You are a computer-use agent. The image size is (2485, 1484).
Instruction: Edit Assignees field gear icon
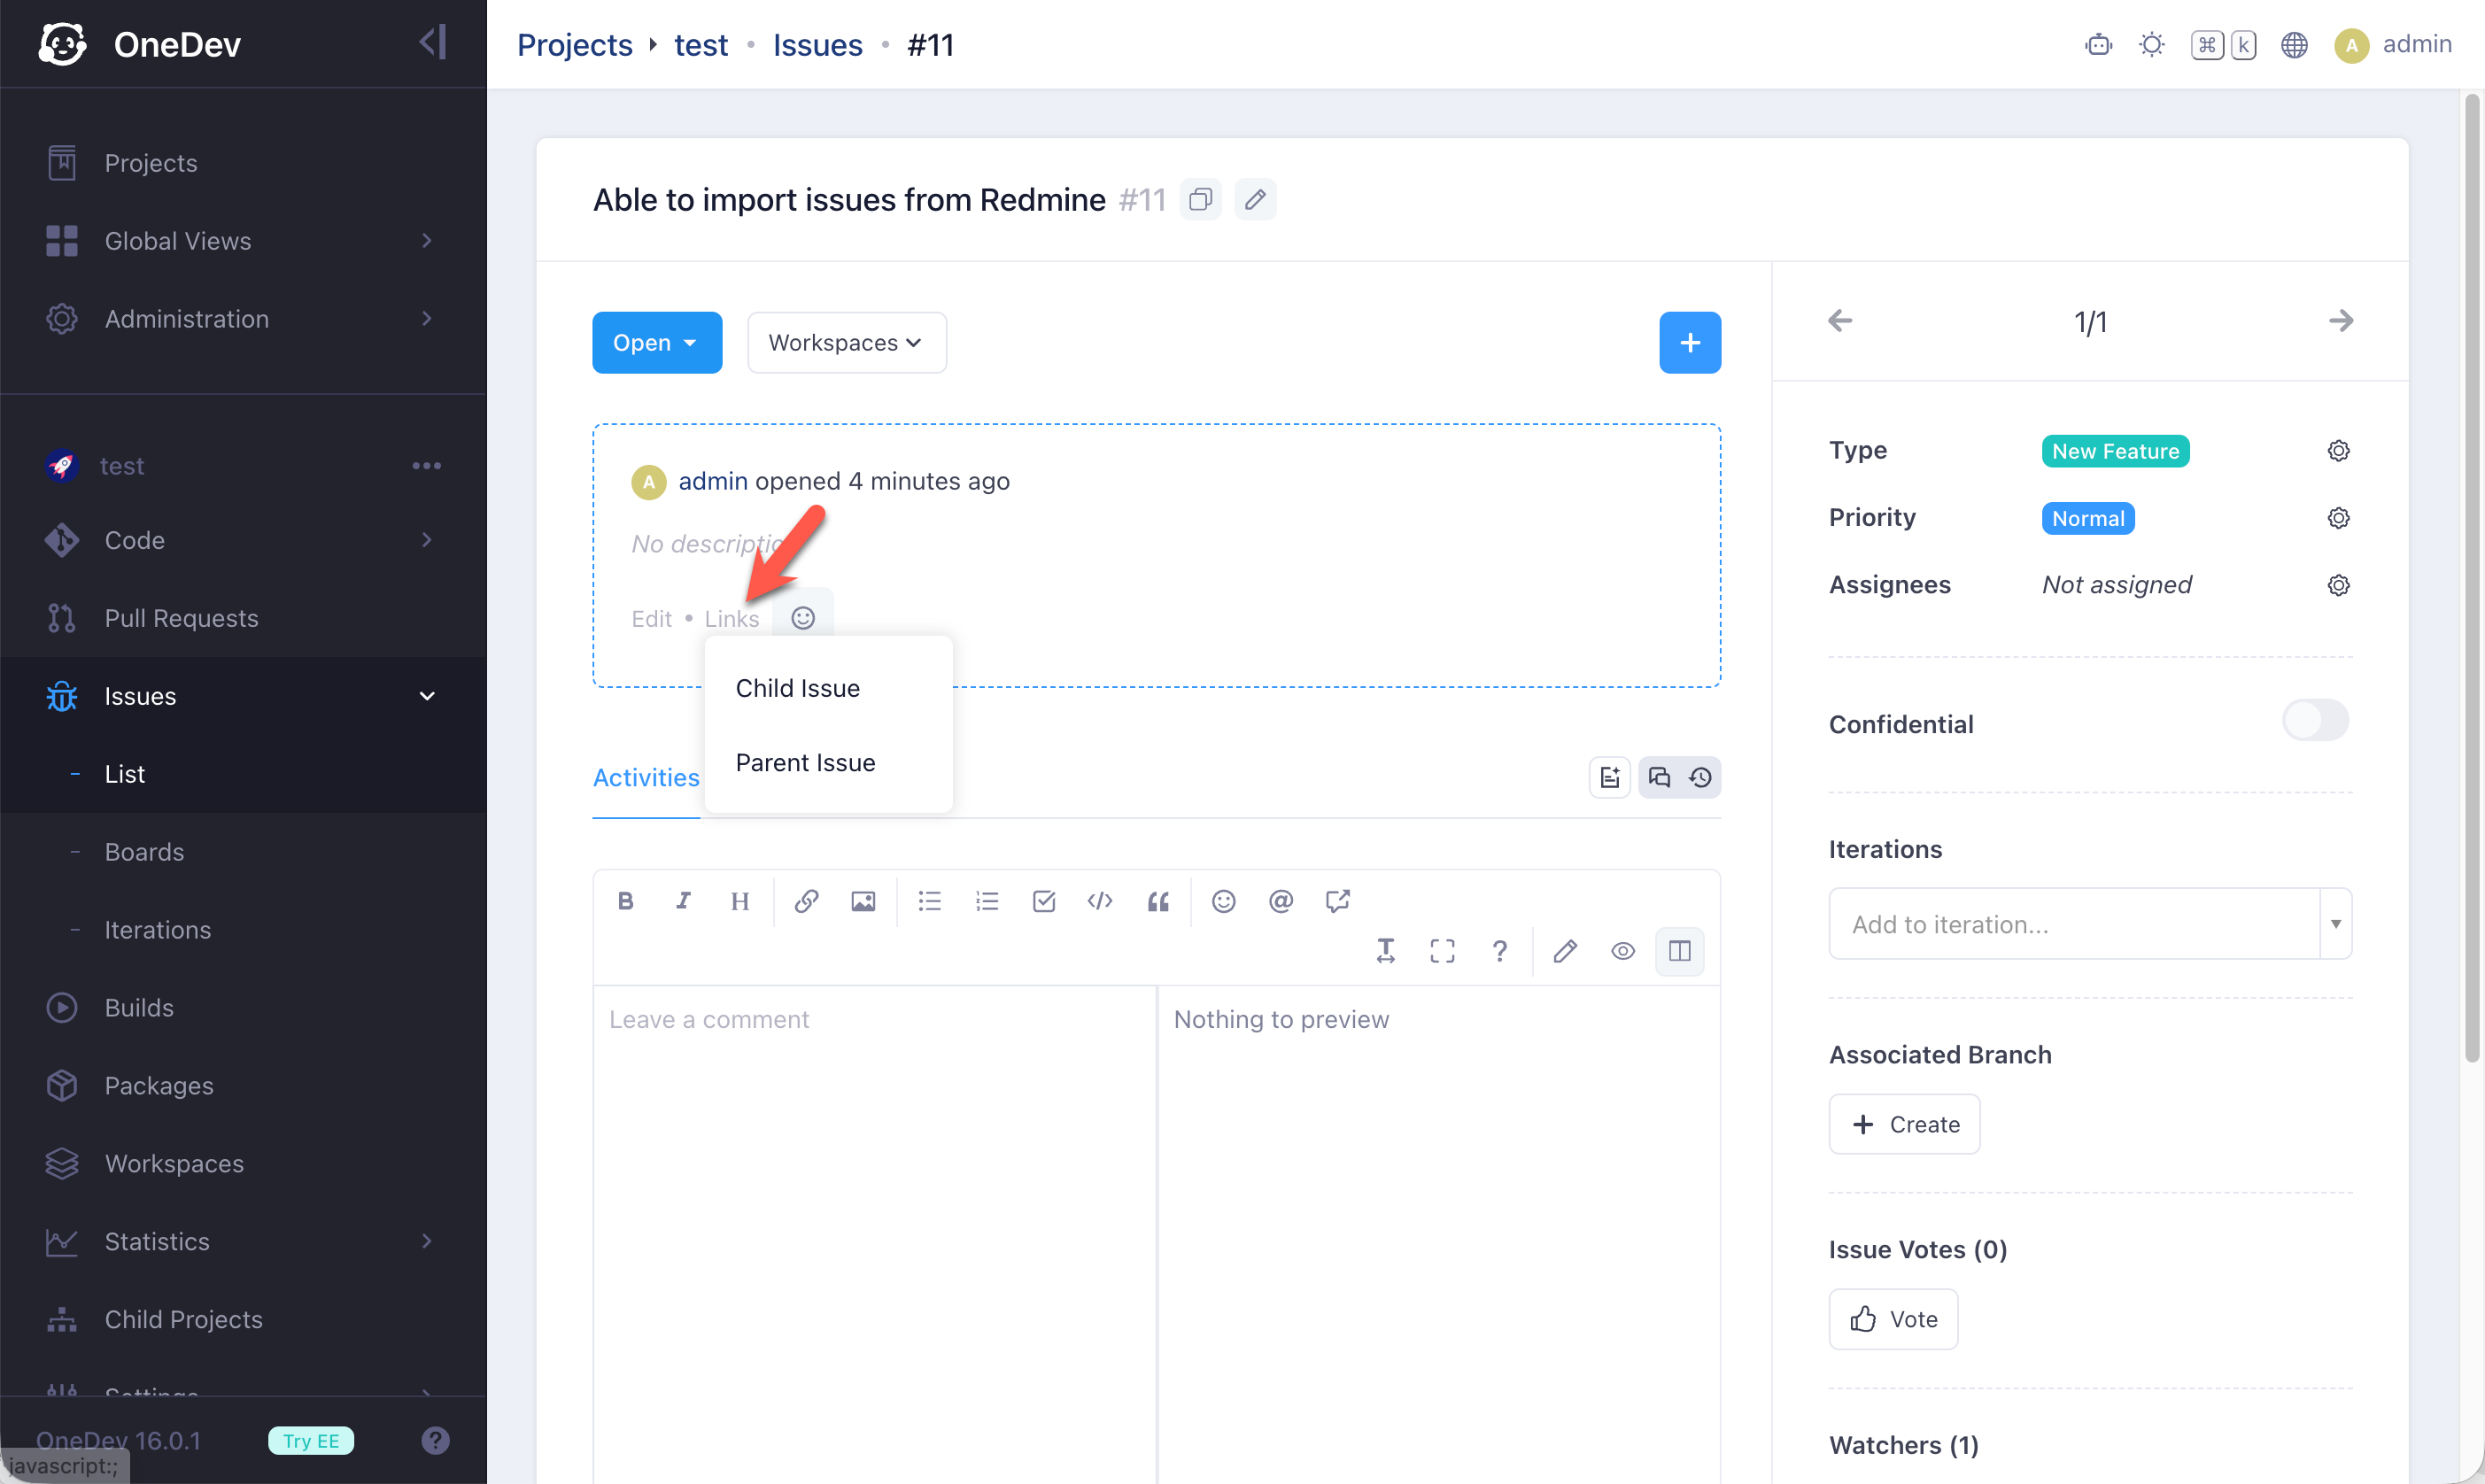2338,585
